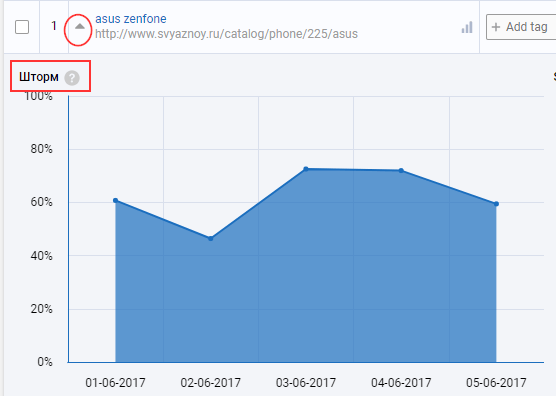Select the 01-06-2017 data point on chart
The width and height of the screenshot is (556, 396).
(x=116, y=201)
